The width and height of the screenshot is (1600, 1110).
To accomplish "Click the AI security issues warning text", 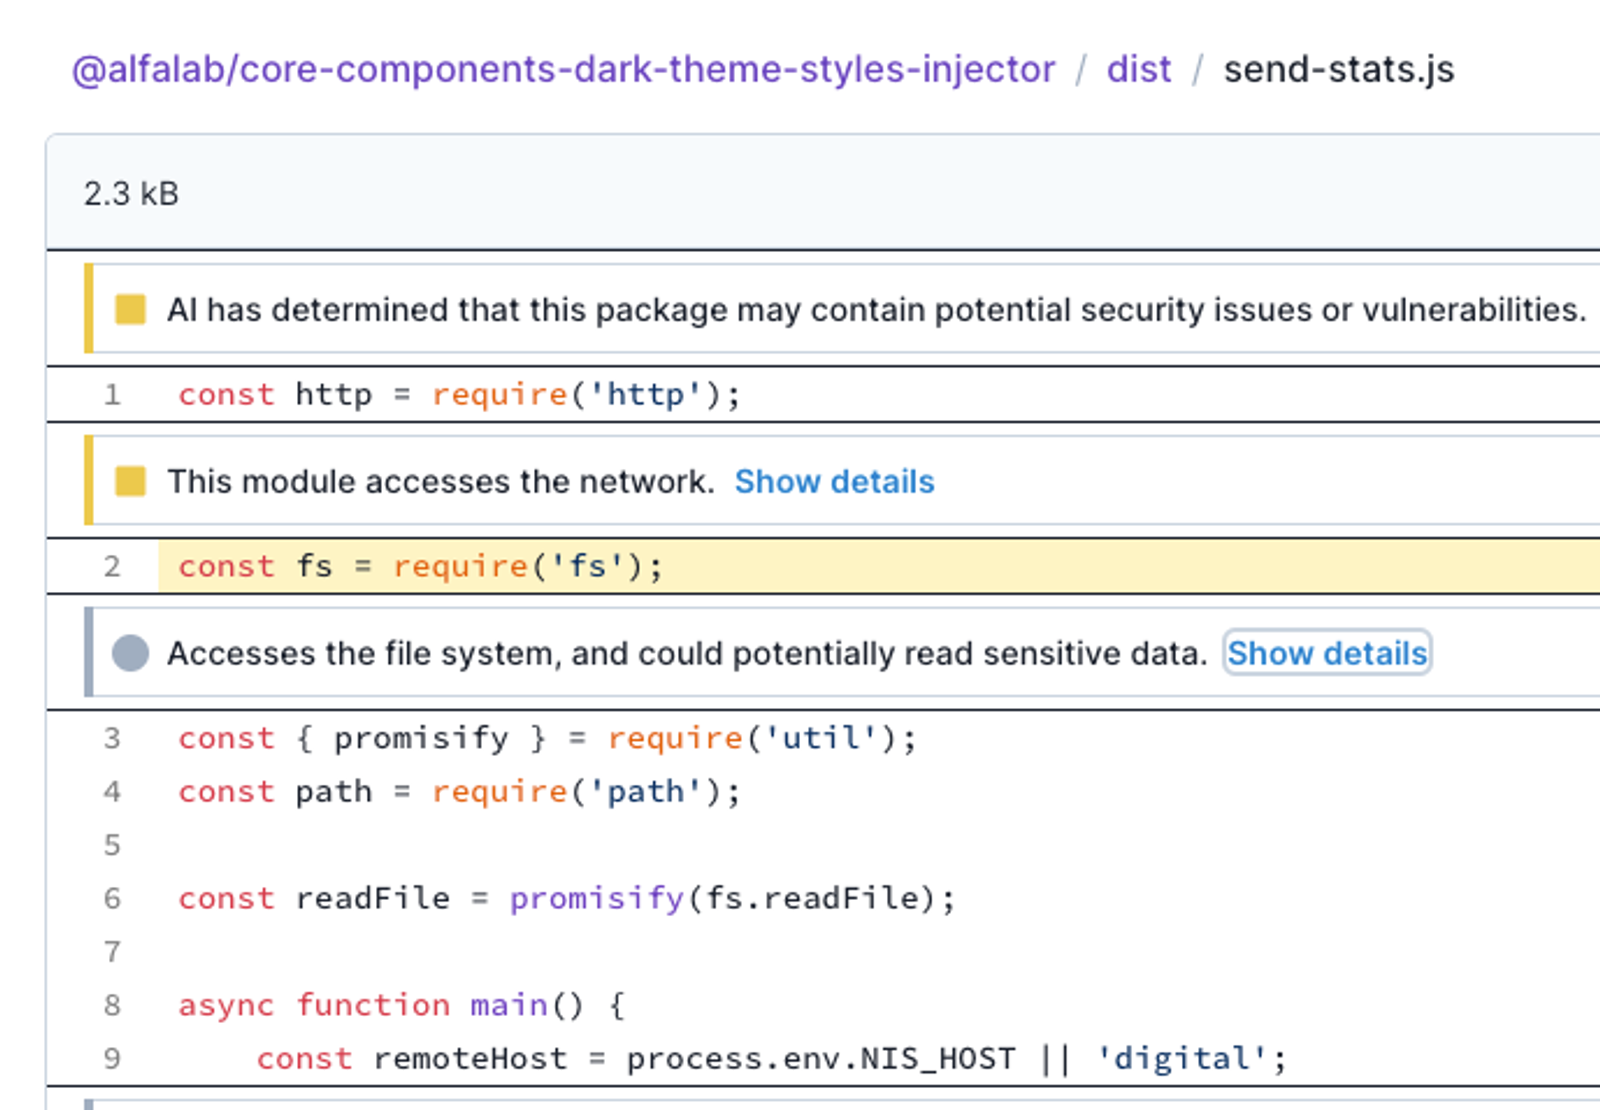I will coord(877,310).
